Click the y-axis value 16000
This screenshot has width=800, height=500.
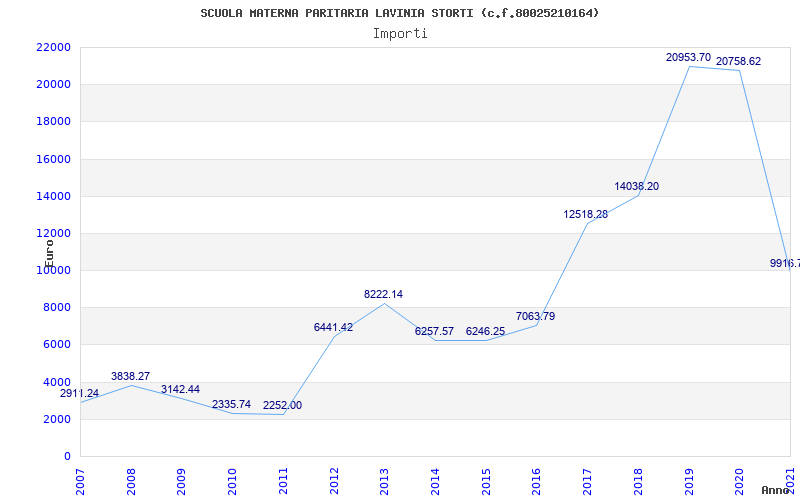[53, 159]
